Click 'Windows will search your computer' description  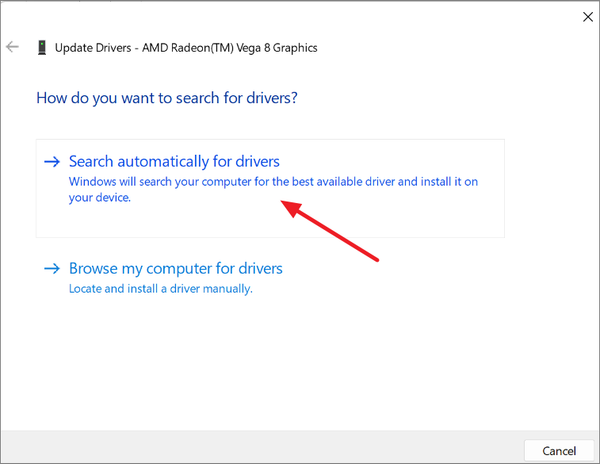[273, 189]
